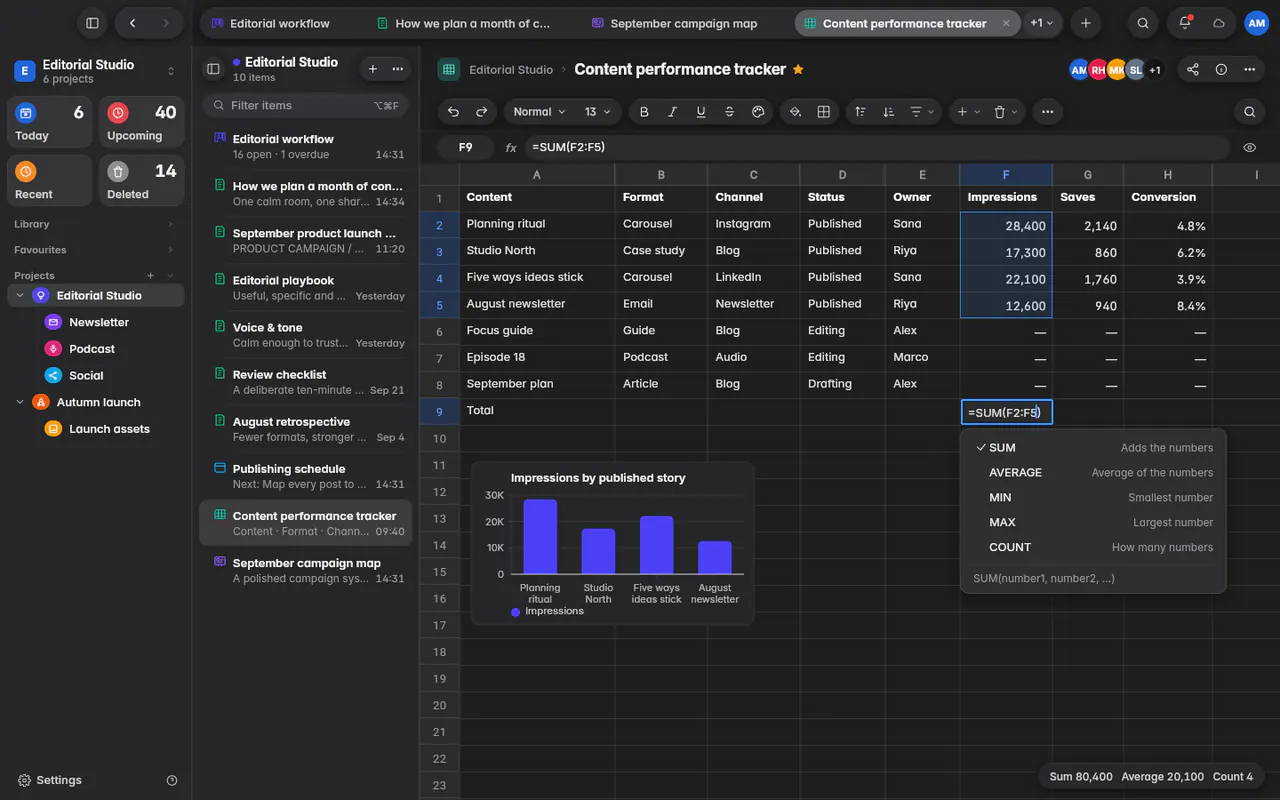
Task: Open the filter options dropdown
Action: coord(922,112)
